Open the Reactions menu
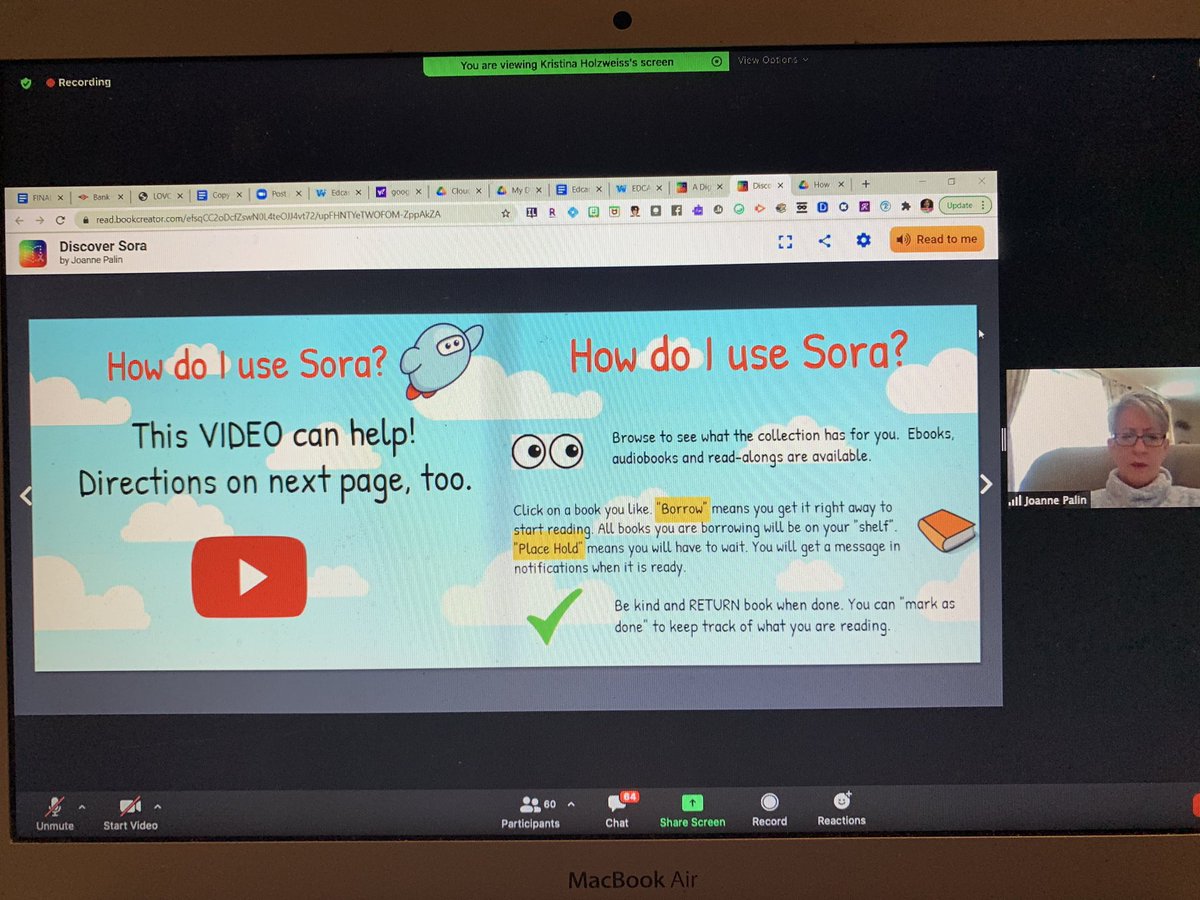This screenshot has height=900, width=1200. click(x=841, y=809)
